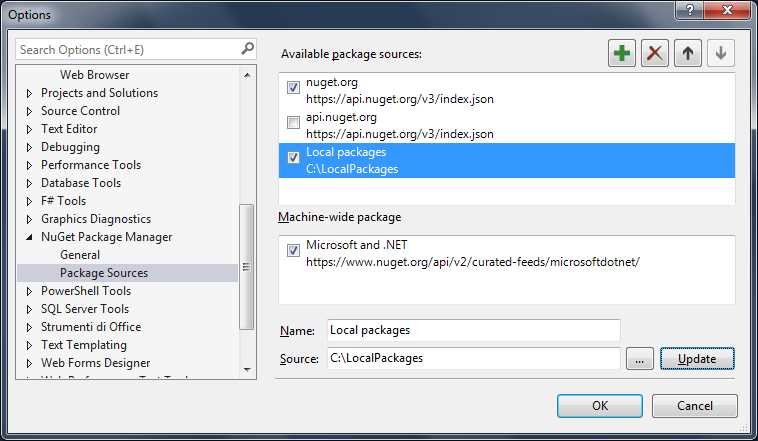This screenshot has height=441, width=758.
Task: Cancel the Options dialog
Action: coord(694,406)
